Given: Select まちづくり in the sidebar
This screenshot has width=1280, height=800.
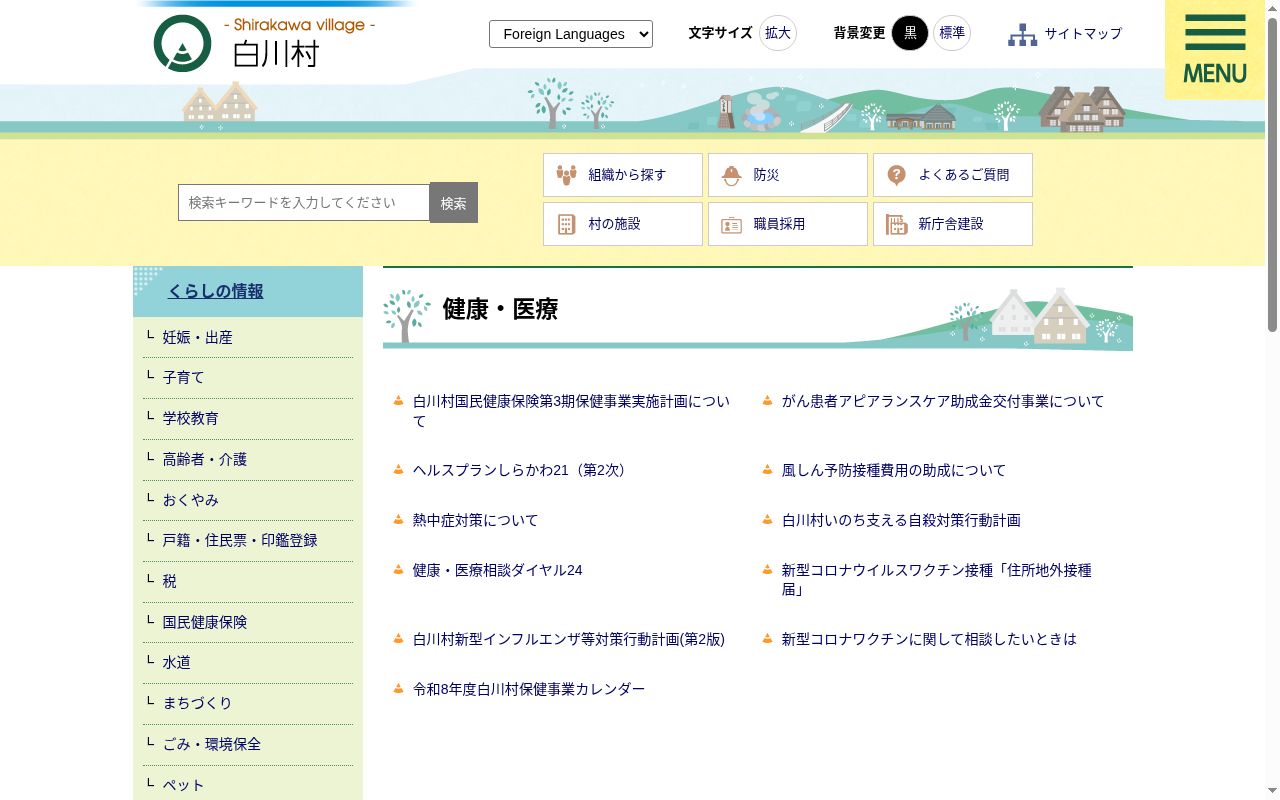Looking at the screenshot, I should pyautogui.click(x=198, y=703).
